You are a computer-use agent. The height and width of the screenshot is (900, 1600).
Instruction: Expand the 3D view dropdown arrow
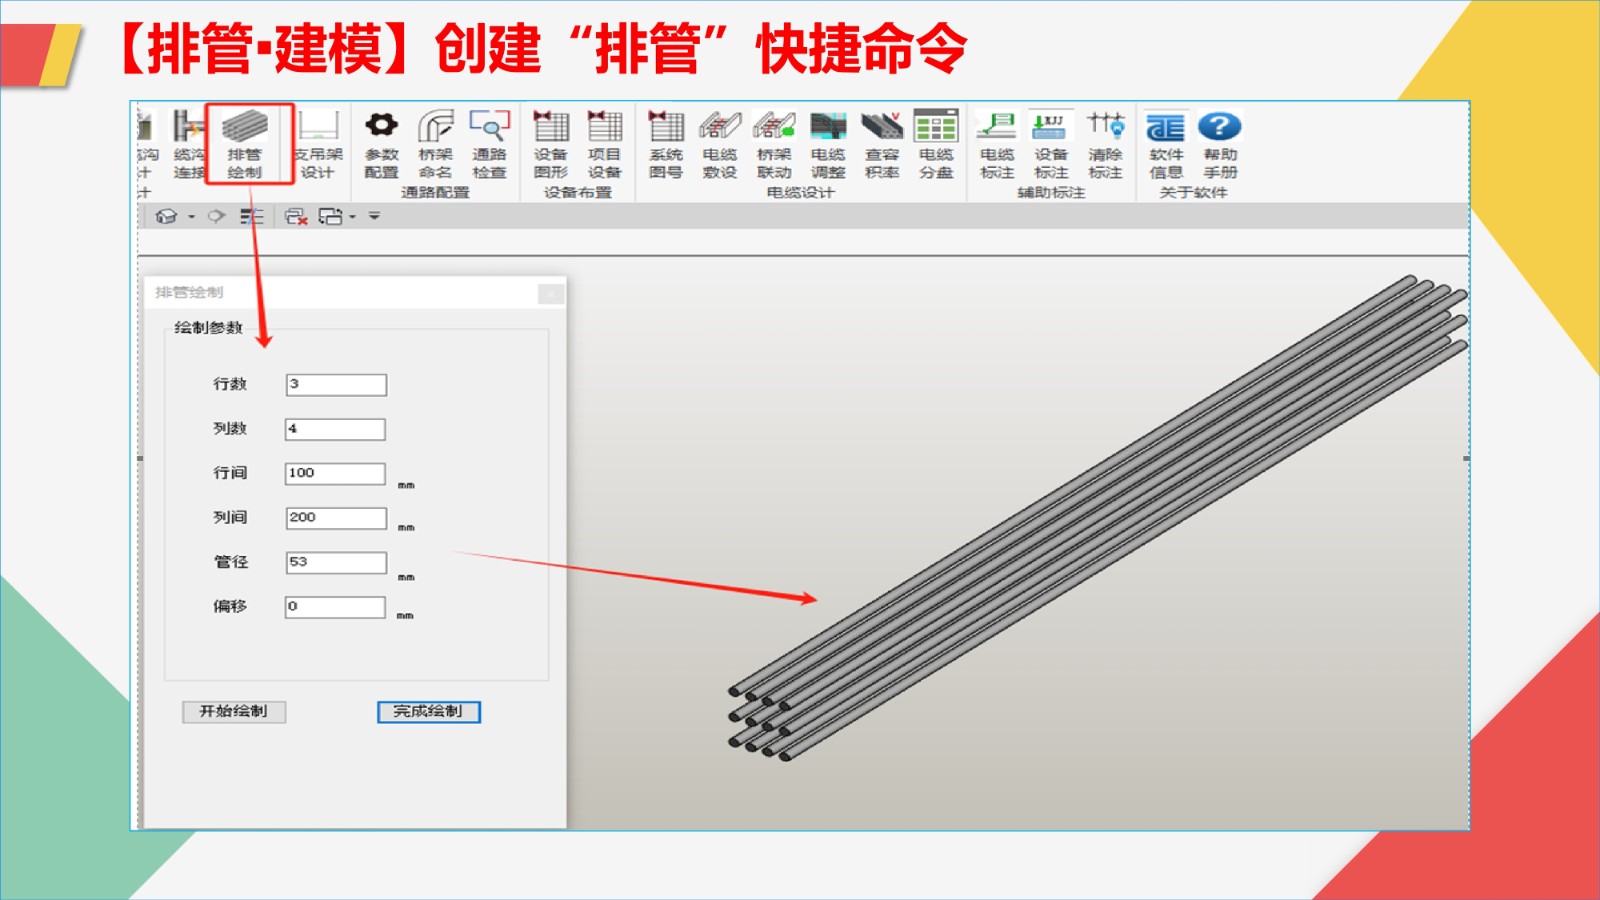(x=191, y=217)
